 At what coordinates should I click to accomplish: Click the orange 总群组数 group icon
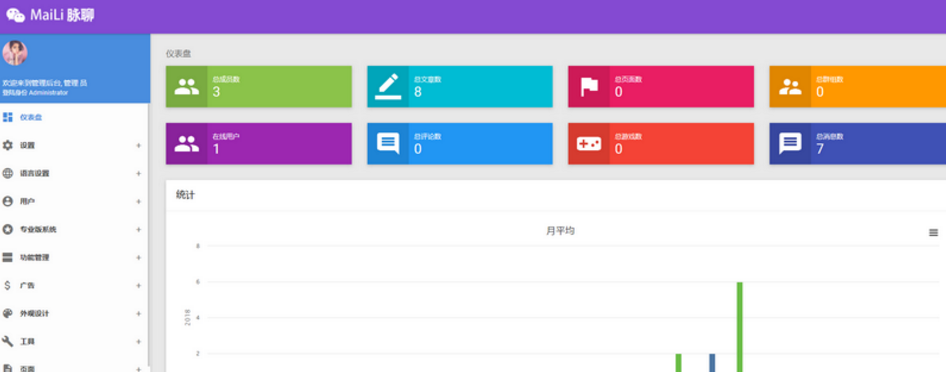point(790,87)
